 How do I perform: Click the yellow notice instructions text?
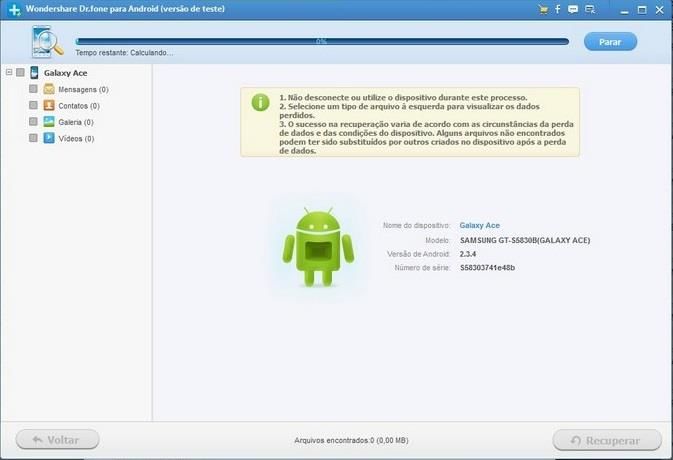pyautogui.click(x=426, y=124)
